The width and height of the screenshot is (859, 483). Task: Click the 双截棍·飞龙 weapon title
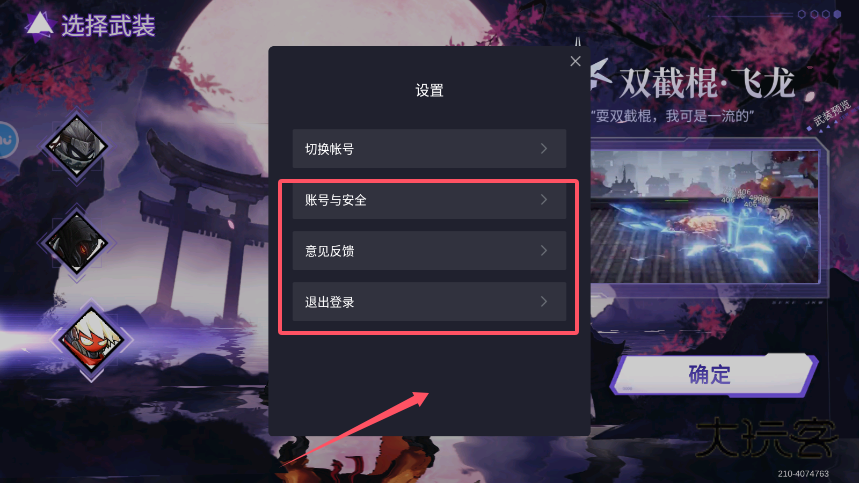coord(707,83)
